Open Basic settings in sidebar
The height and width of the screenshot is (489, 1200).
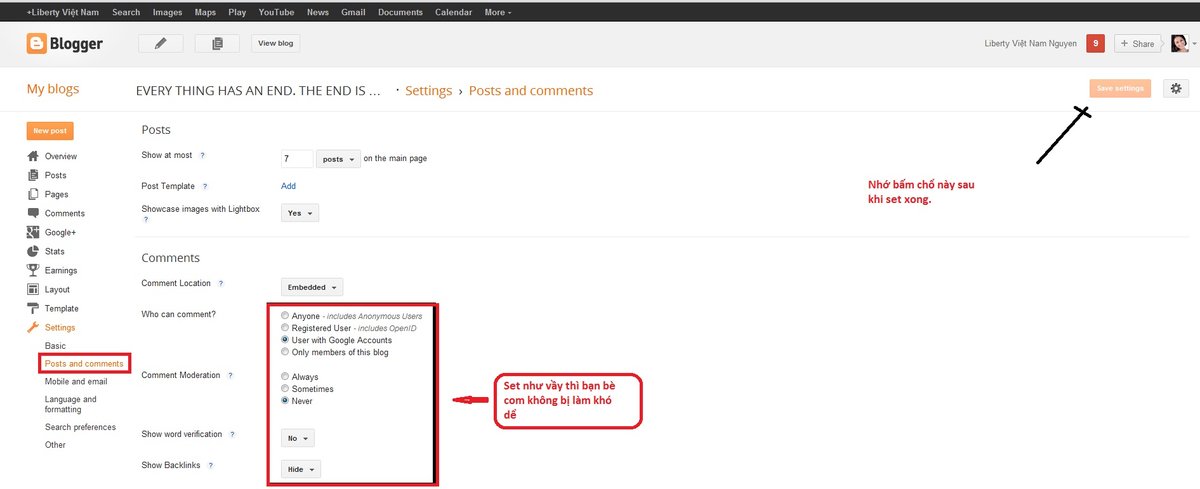pyautogui.click(x=55, y=346)
